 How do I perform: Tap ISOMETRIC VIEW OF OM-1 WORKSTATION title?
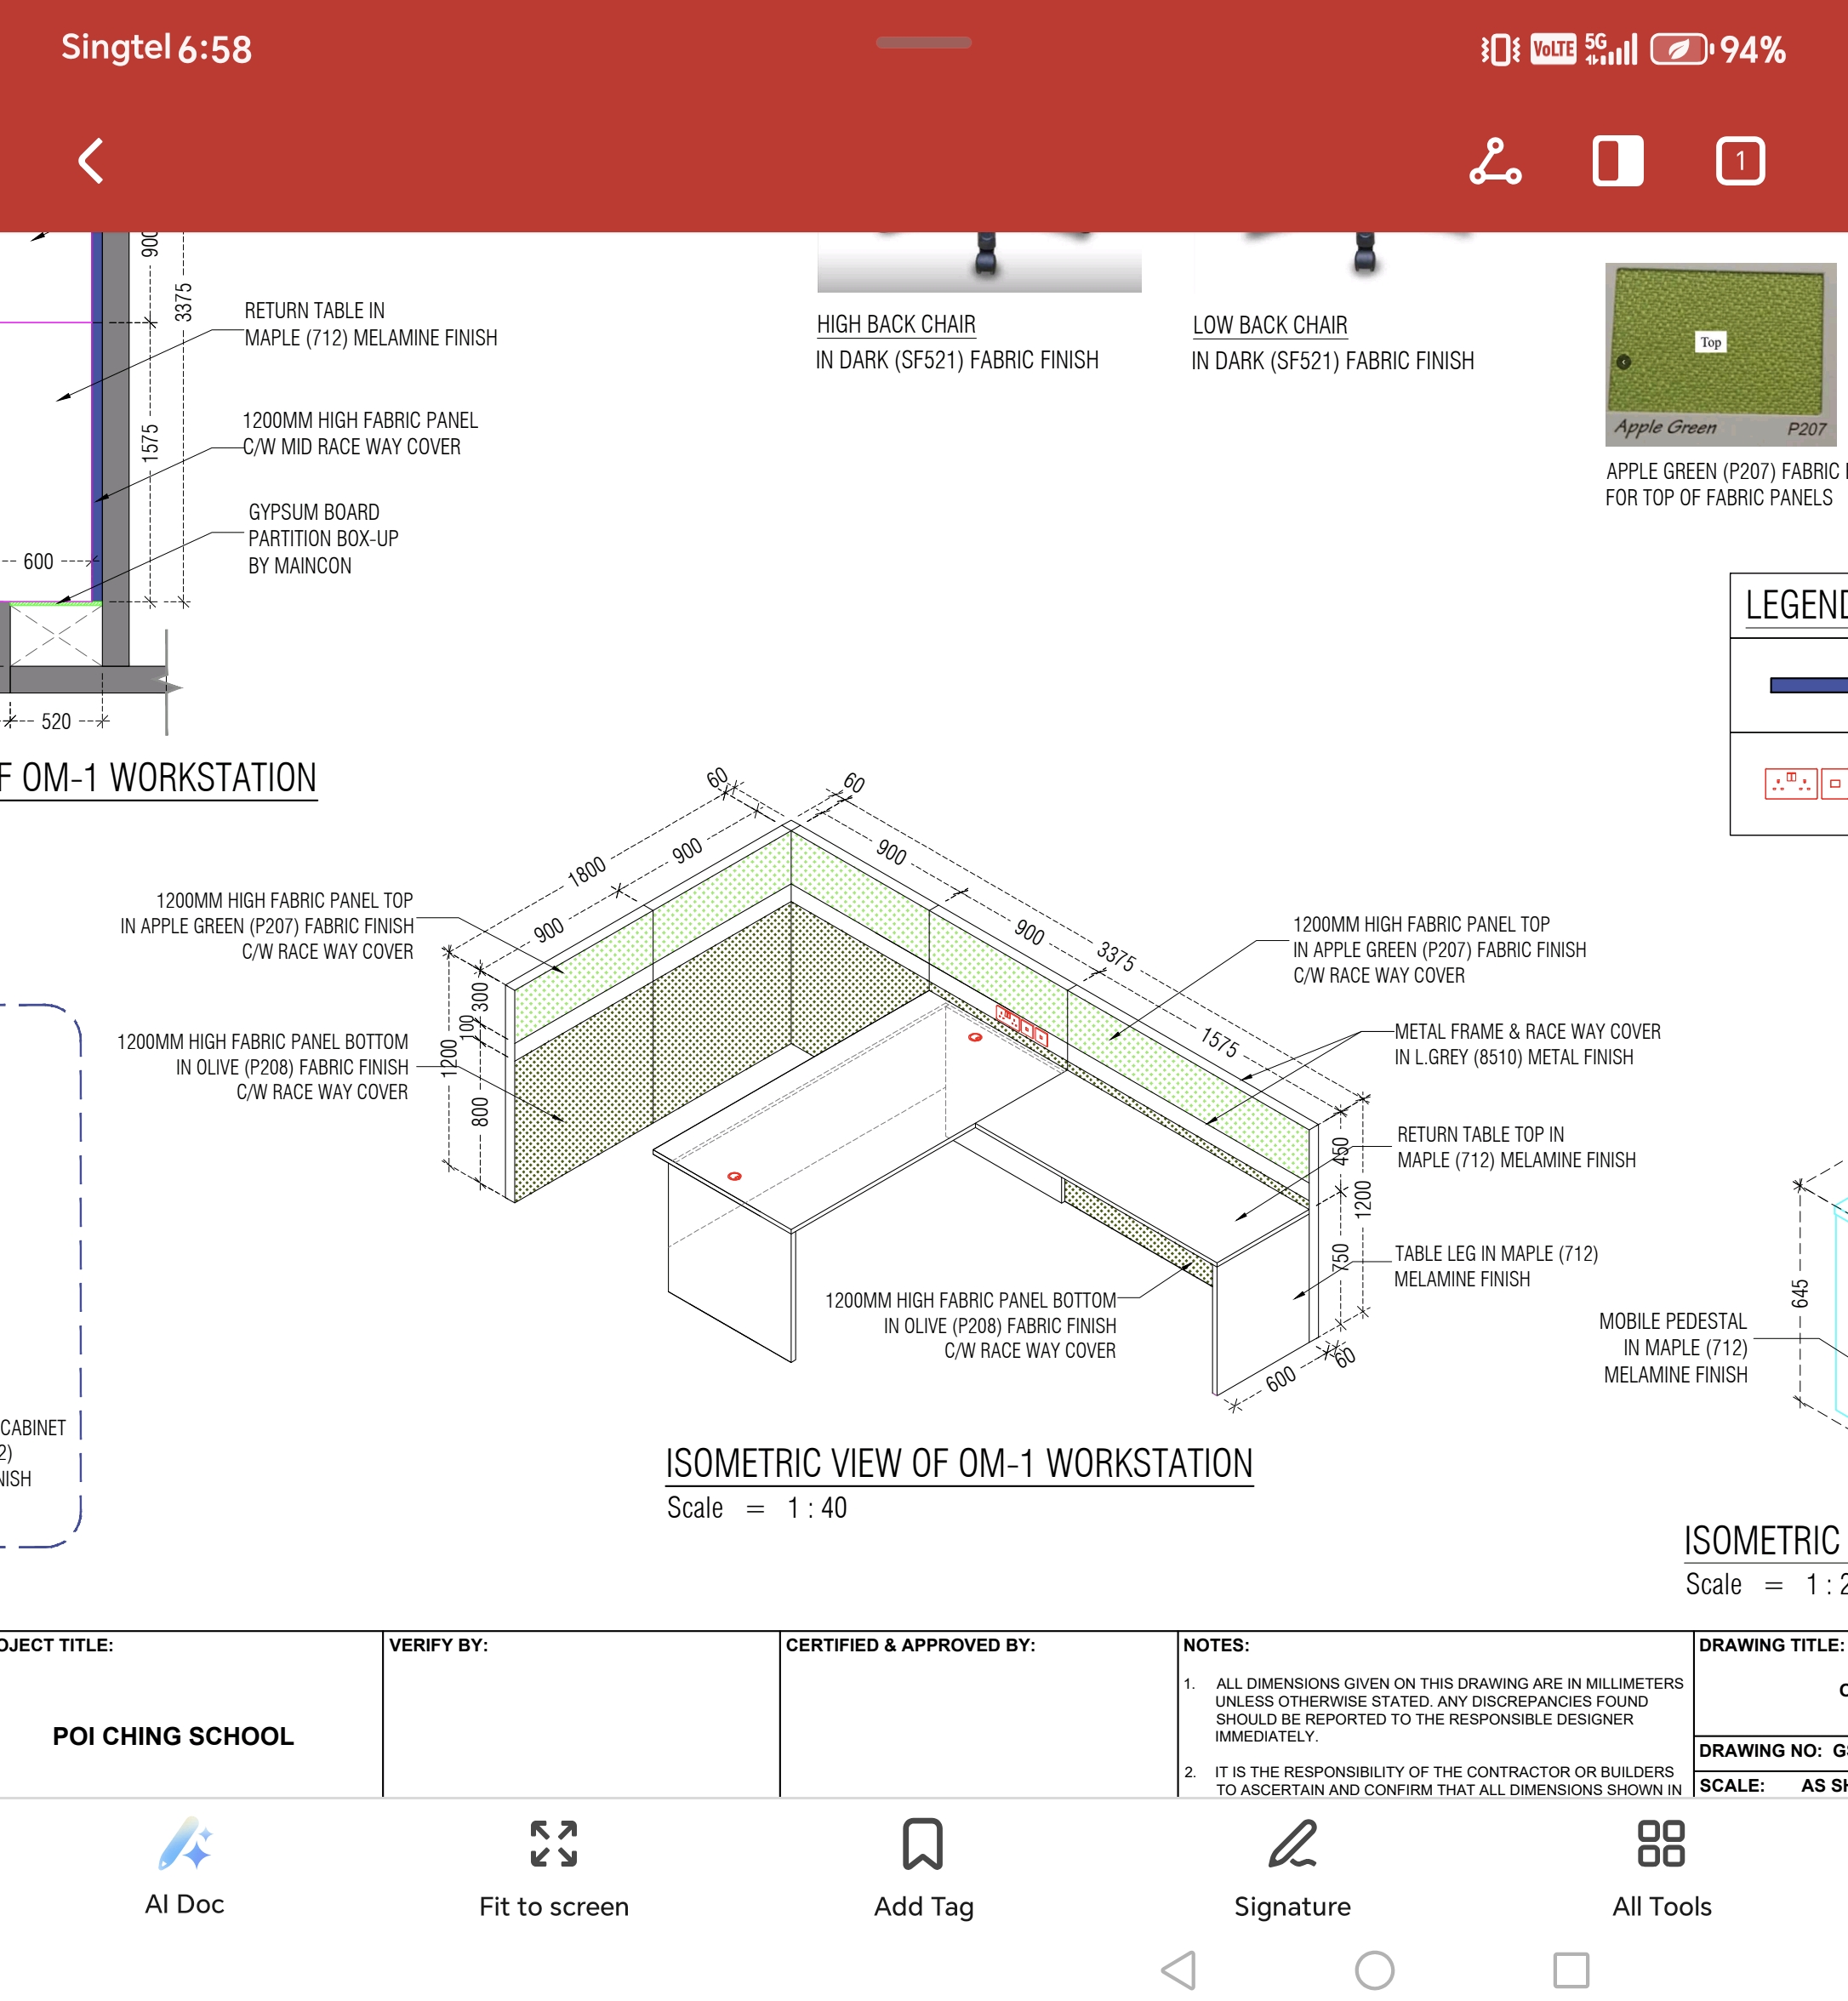point(958,1463)
